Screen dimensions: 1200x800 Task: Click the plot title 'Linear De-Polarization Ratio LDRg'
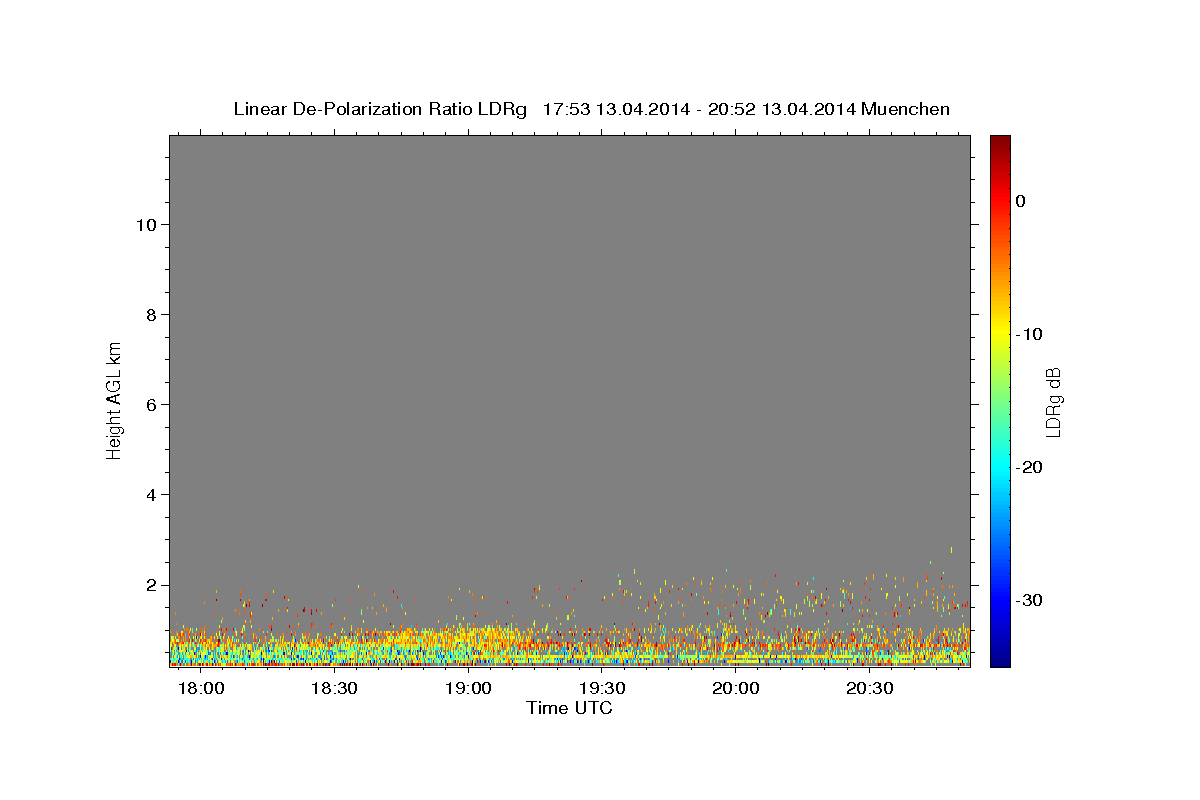[380, 109]
